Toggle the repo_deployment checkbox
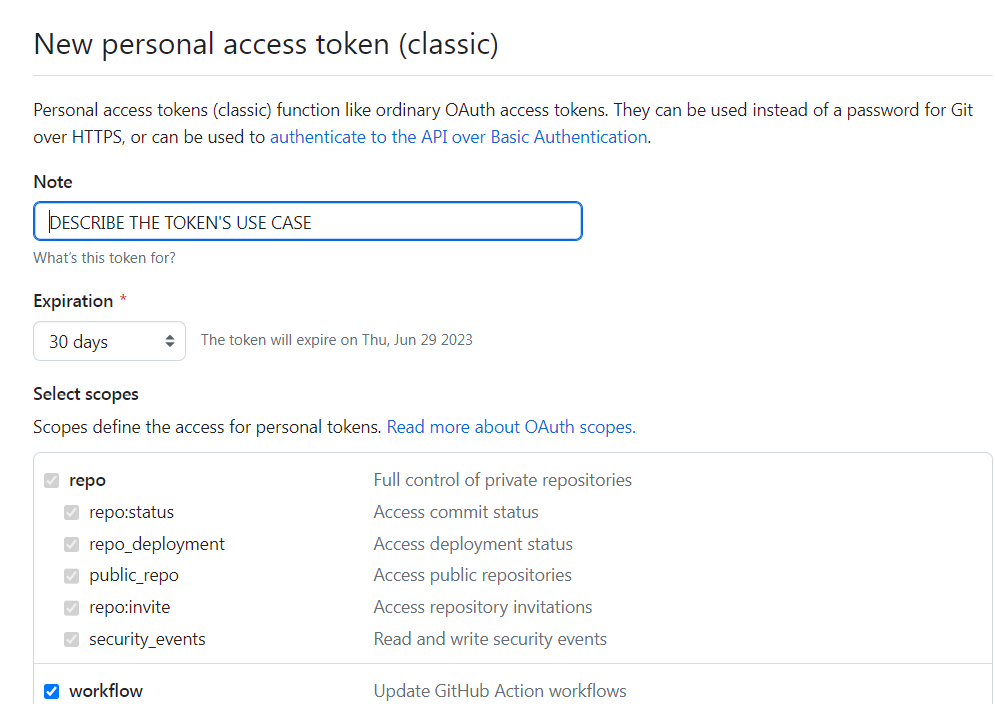Screen dimensions: 995x704 click(72, 544)
